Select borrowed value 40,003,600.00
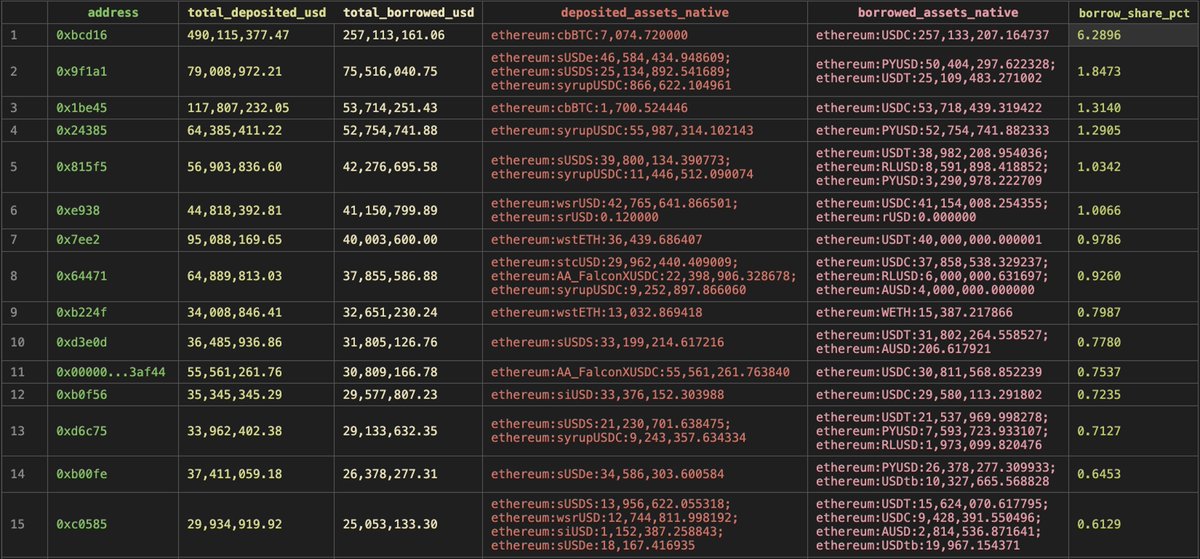The width and height of the screenshot is (1200, 559). [390, 240]
